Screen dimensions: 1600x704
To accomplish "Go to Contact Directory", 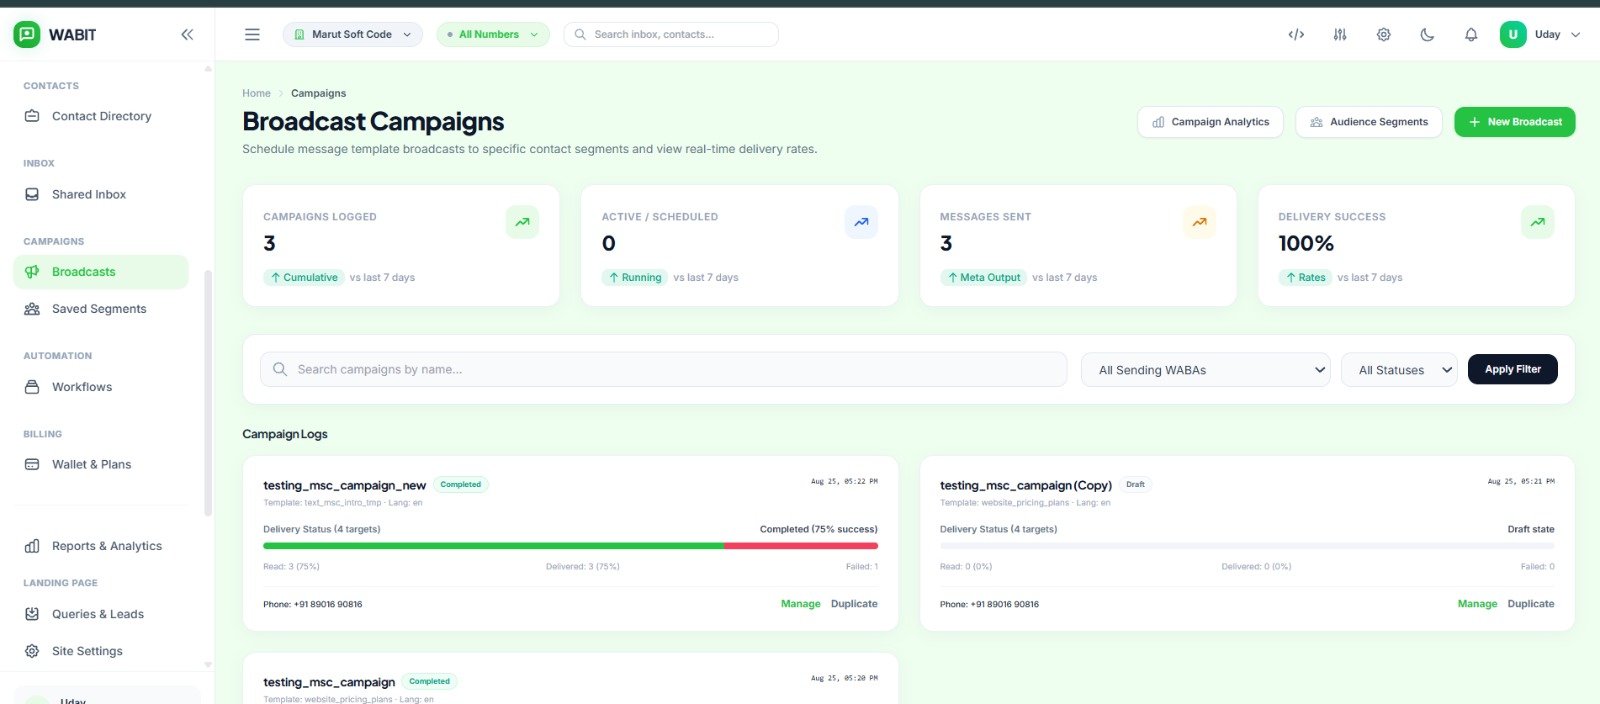I will (101, 116).
